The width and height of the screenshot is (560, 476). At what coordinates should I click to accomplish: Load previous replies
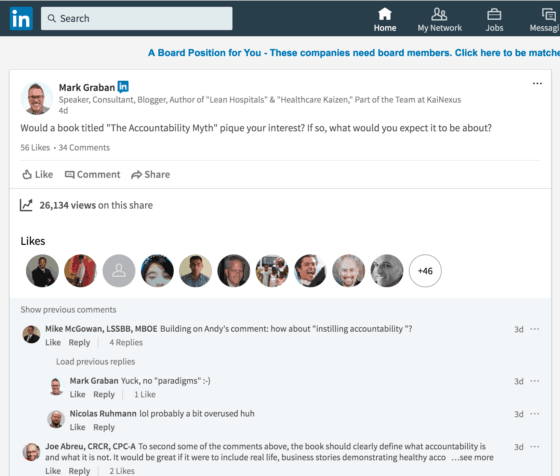click(x=95, y=362)
